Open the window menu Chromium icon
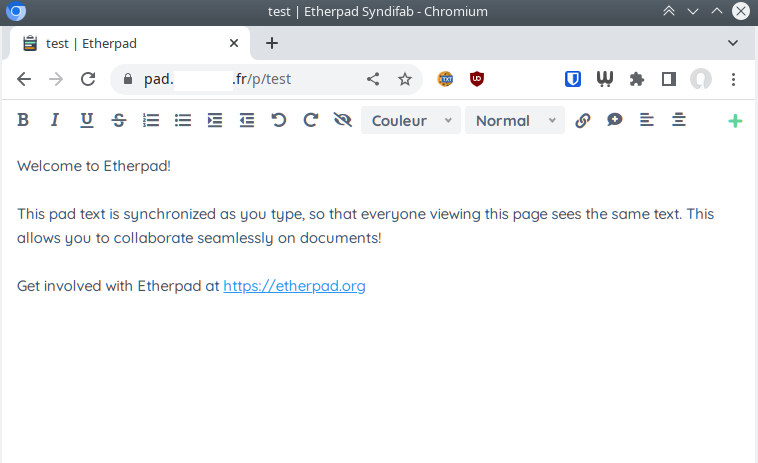 pos(16,12)
